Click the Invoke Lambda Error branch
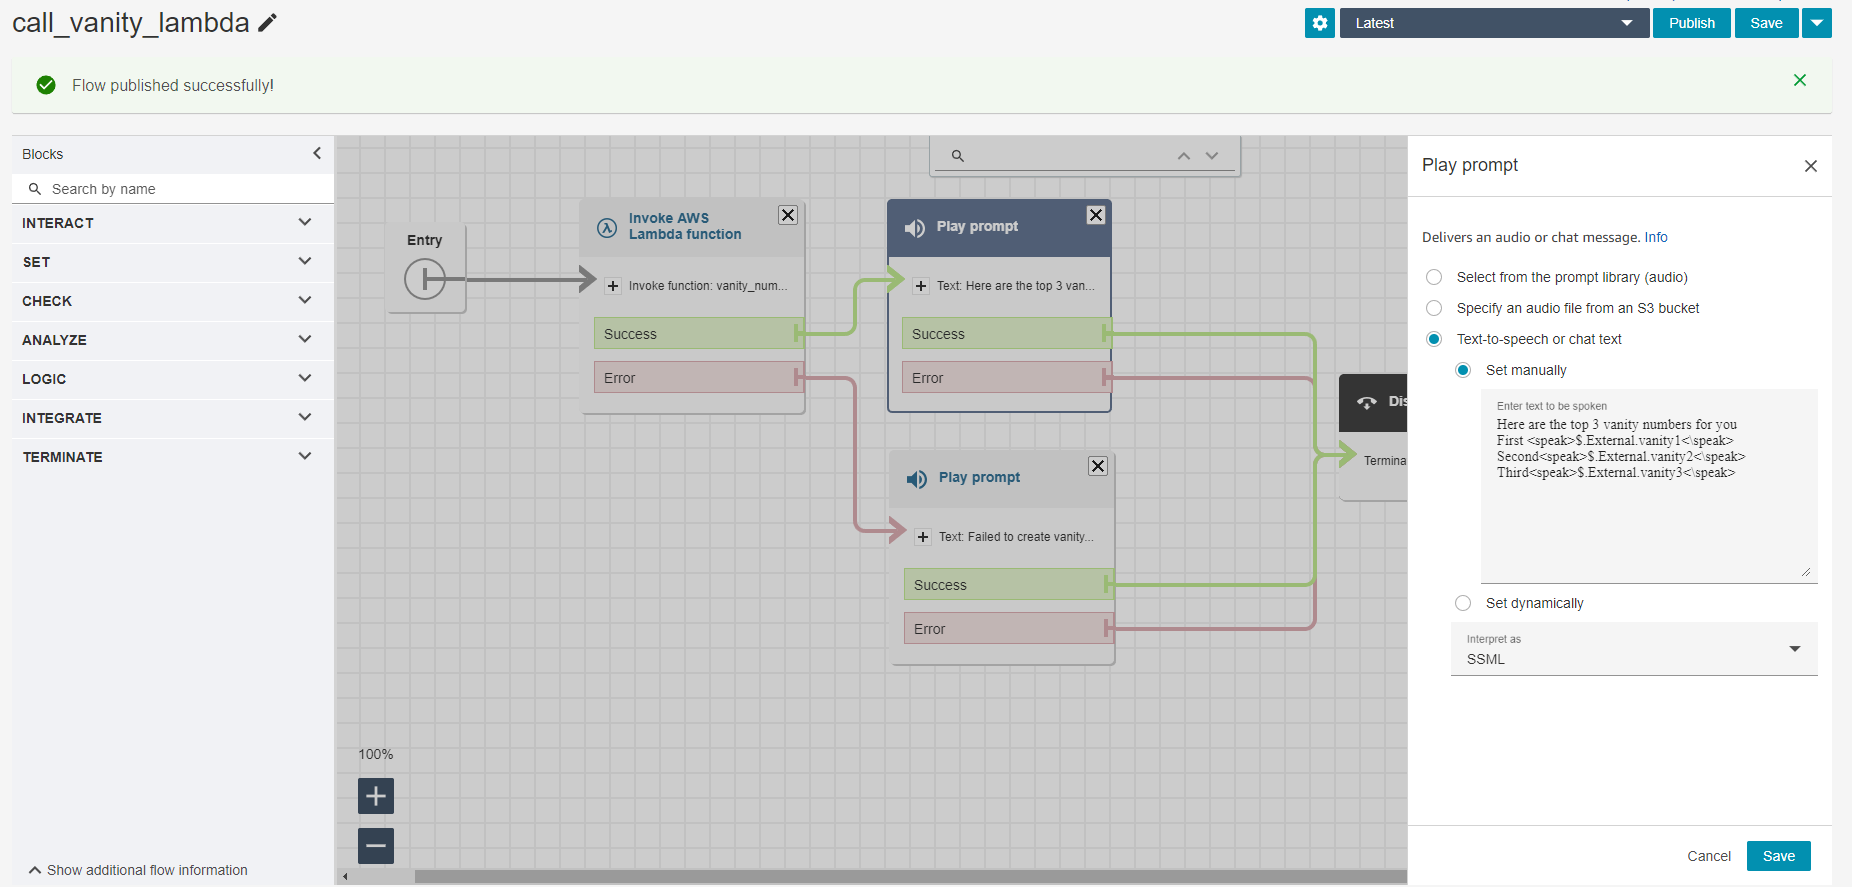Screen dimensions: 1852x887 click(698, 378)
